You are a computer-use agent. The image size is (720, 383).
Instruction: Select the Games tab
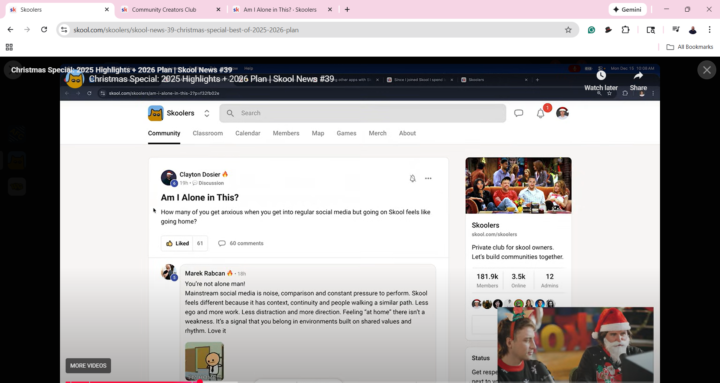346,133
